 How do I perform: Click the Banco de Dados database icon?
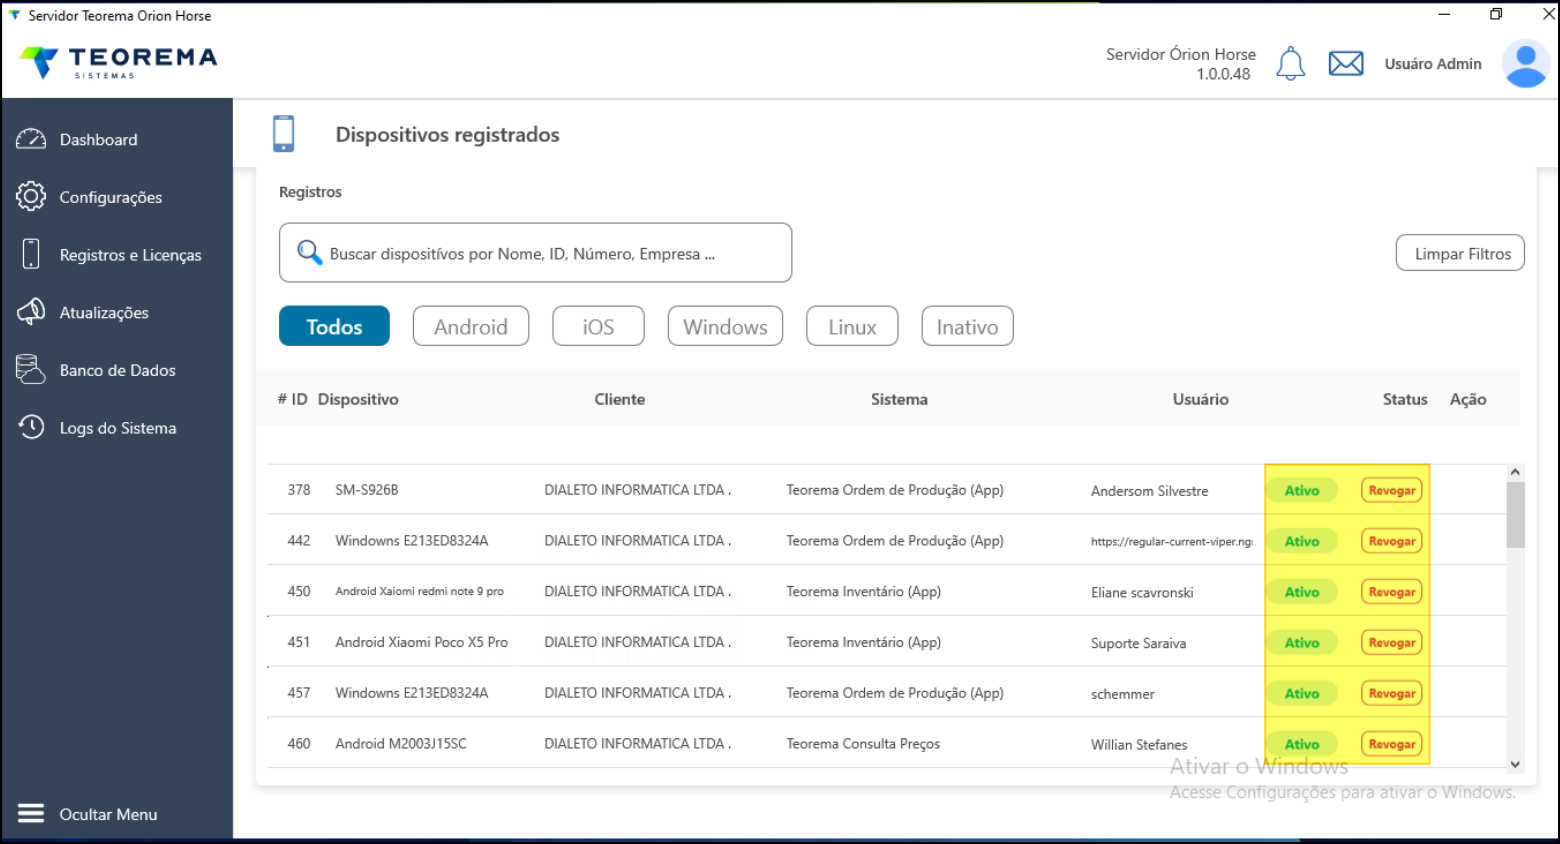31,370
